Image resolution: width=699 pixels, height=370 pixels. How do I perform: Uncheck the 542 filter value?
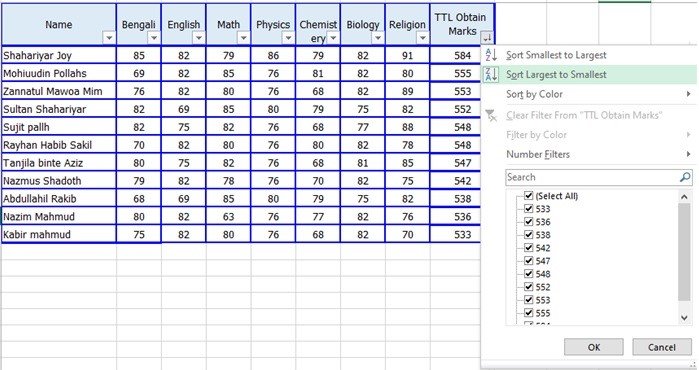click(529, 247)
